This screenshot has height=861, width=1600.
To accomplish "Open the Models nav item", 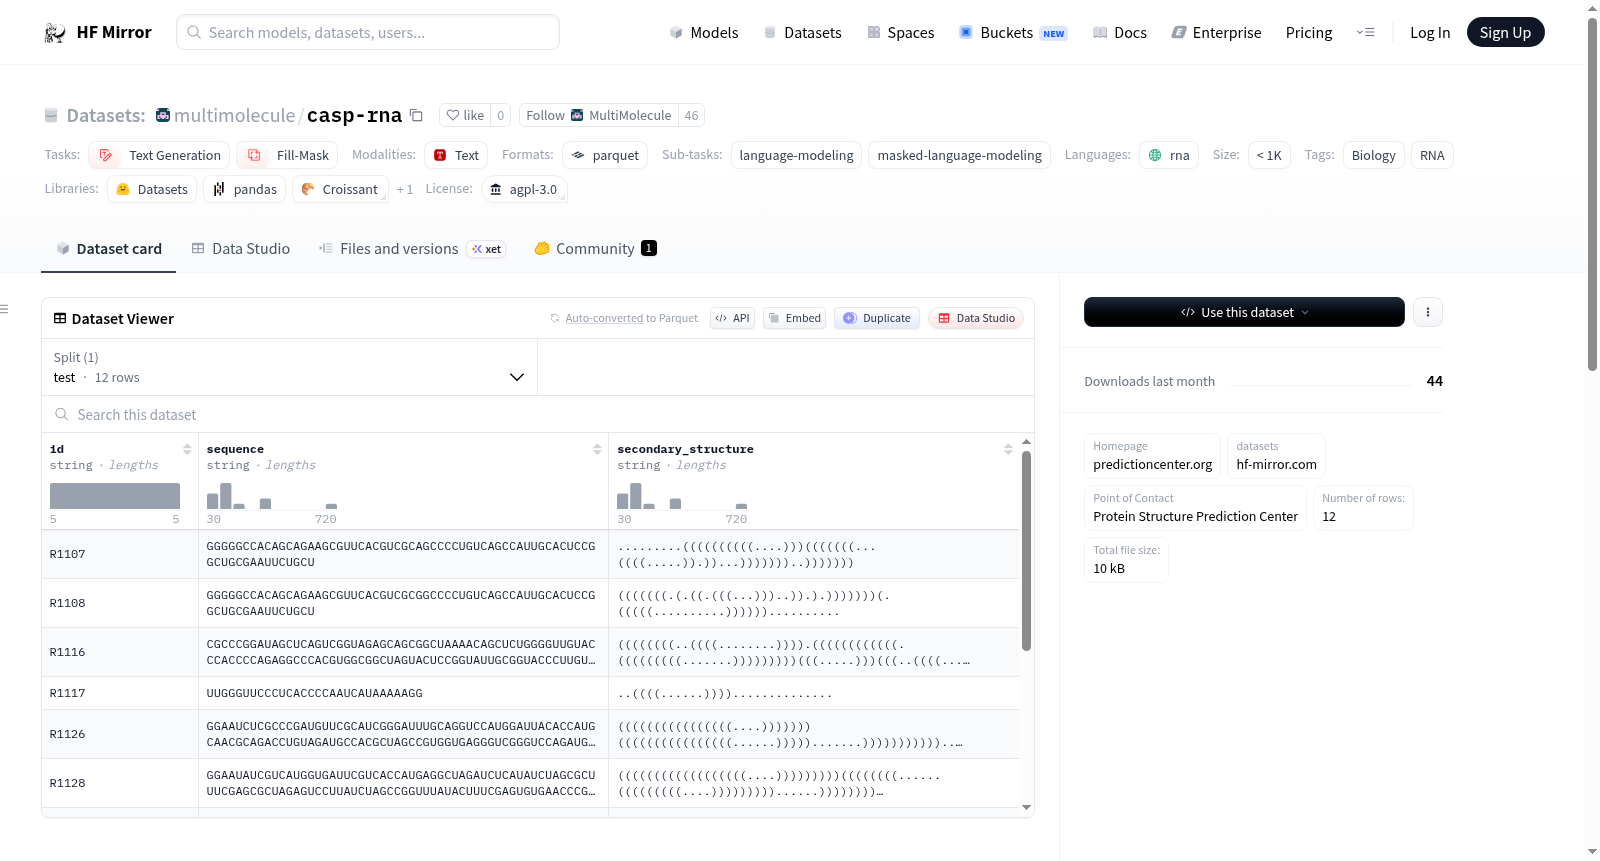I will pyautogui.click(x=703, y=33).
